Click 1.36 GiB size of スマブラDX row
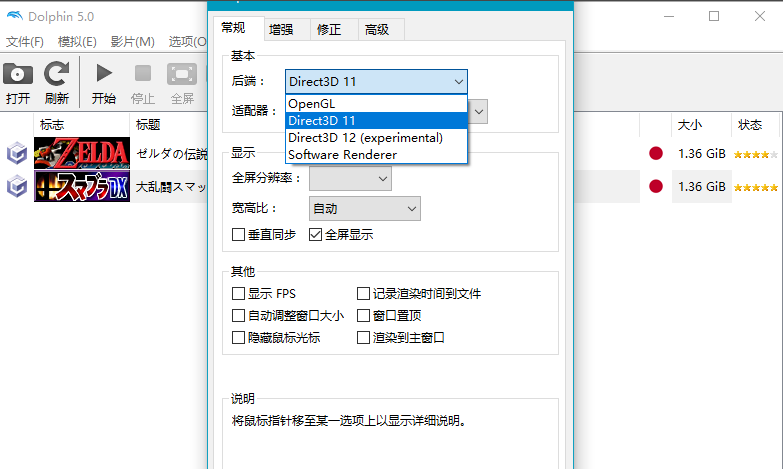Screen dimensions: 783x469 click(702, 187)
